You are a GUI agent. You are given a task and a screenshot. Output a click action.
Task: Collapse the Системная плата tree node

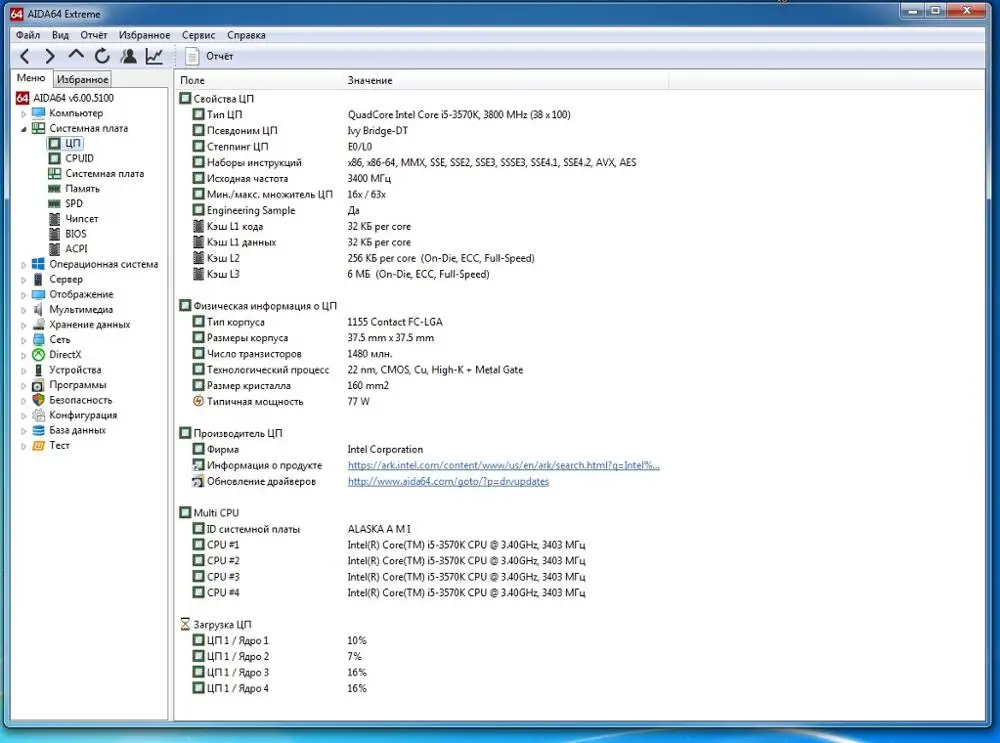(24, 129)
